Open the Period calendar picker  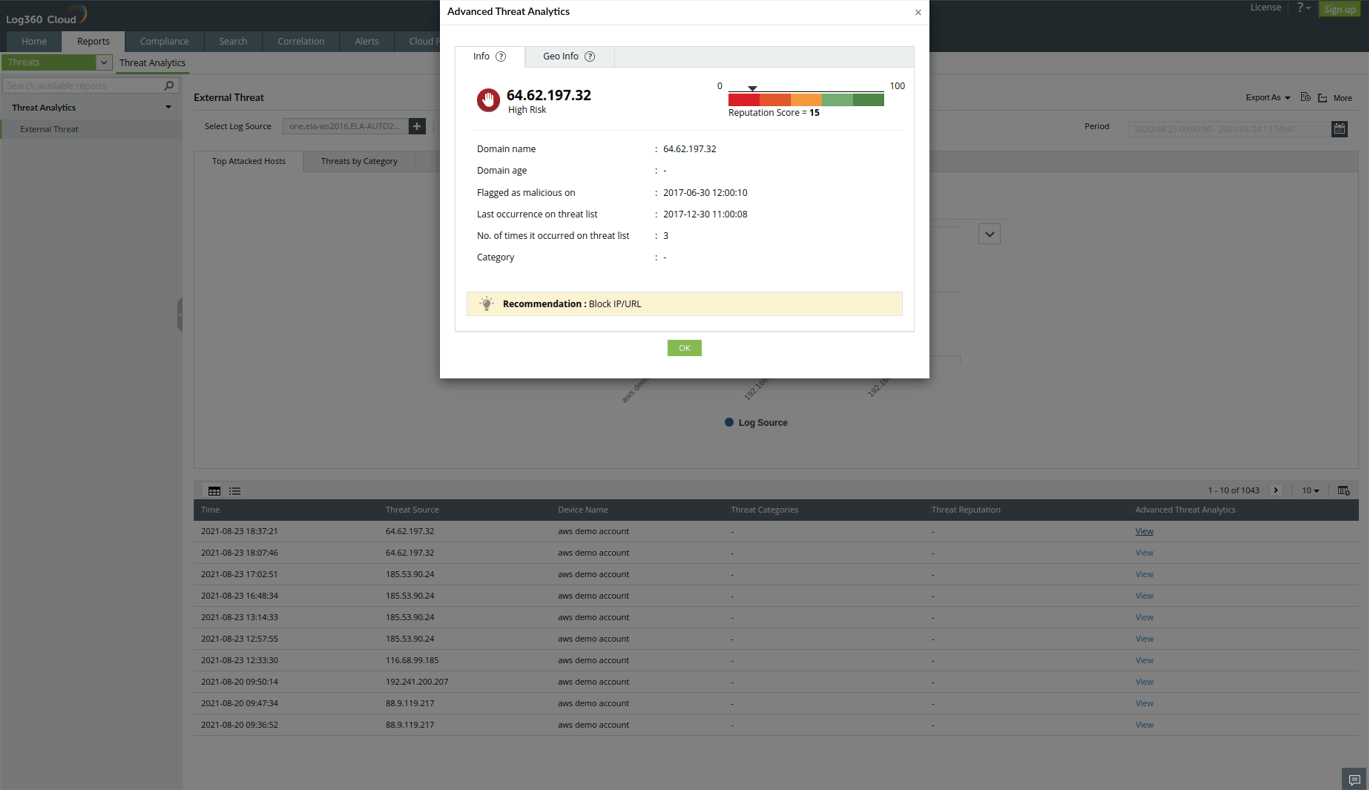1339,128
